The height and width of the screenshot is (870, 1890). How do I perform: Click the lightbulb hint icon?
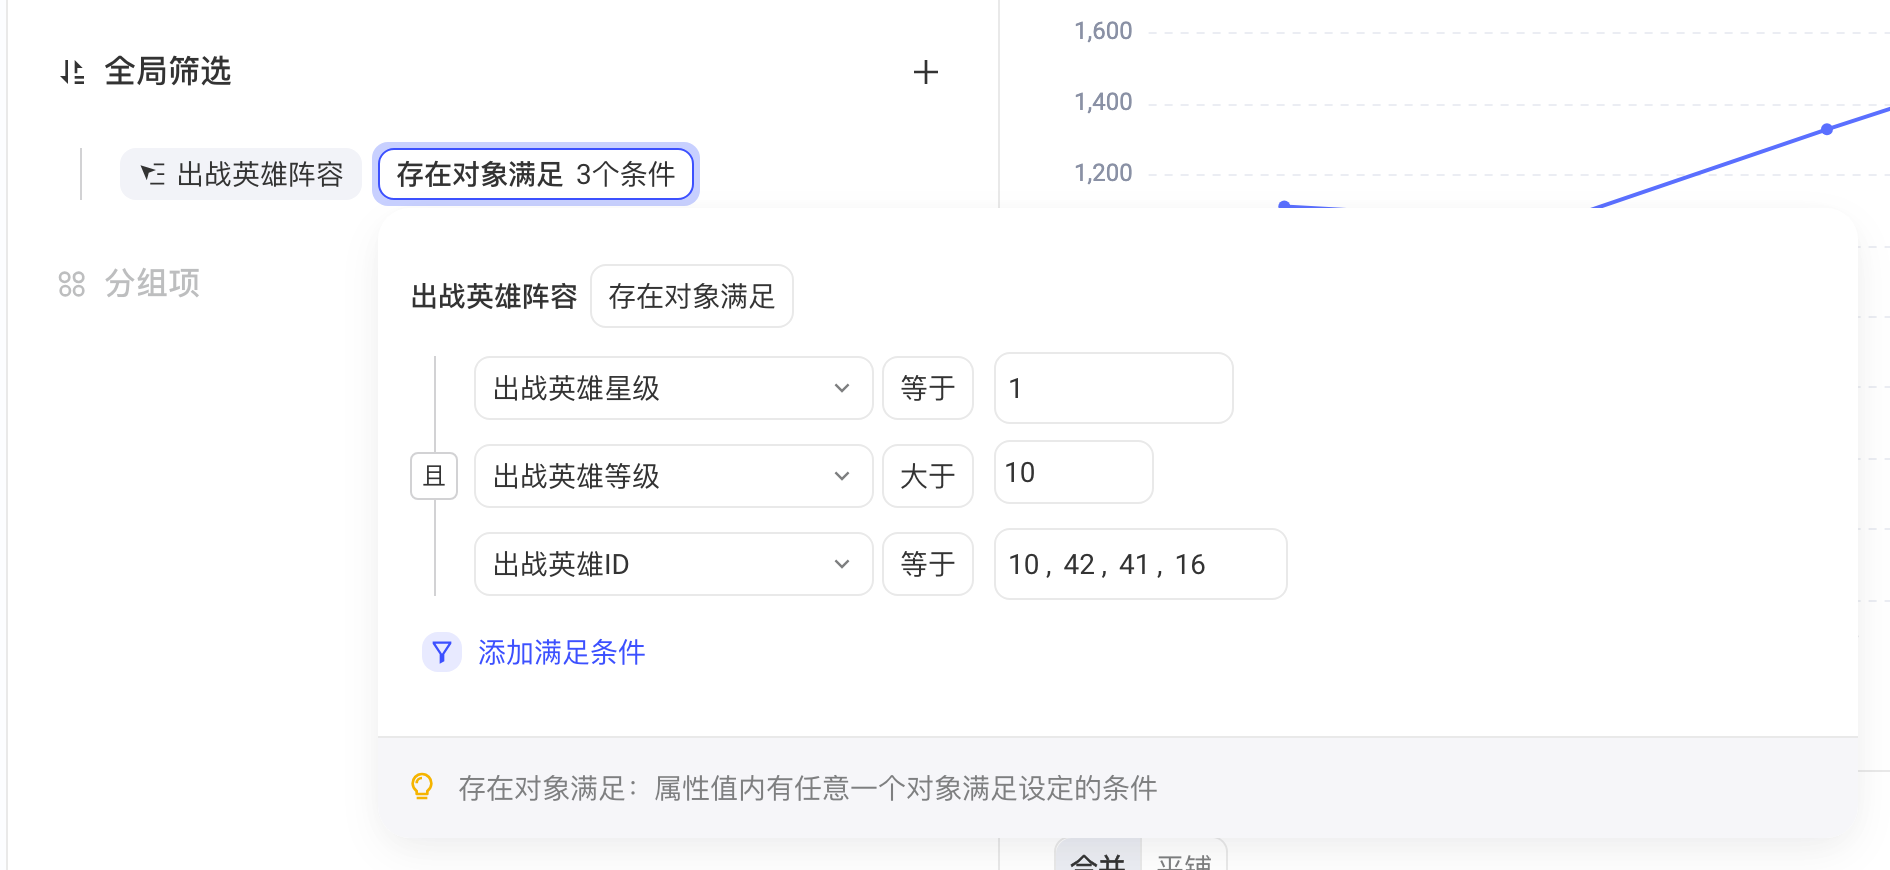pos(422,787)
